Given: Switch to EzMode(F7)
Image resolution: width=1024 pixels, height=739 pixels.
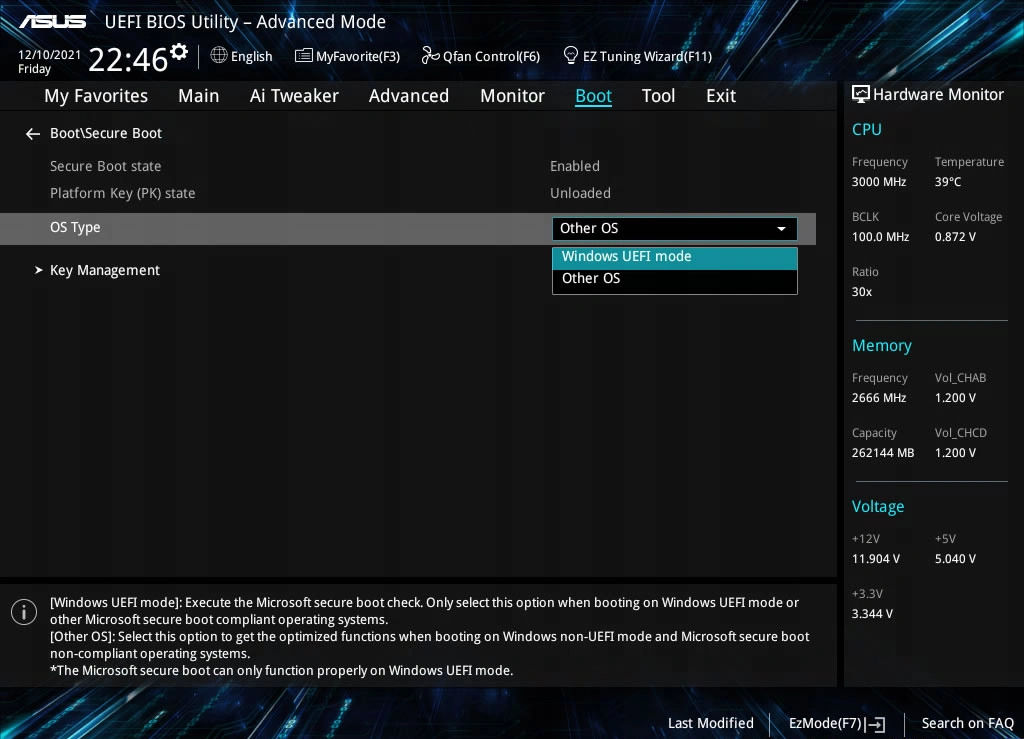Looking at the screenshot, I should pyautogui.click(x=837, y=723).
